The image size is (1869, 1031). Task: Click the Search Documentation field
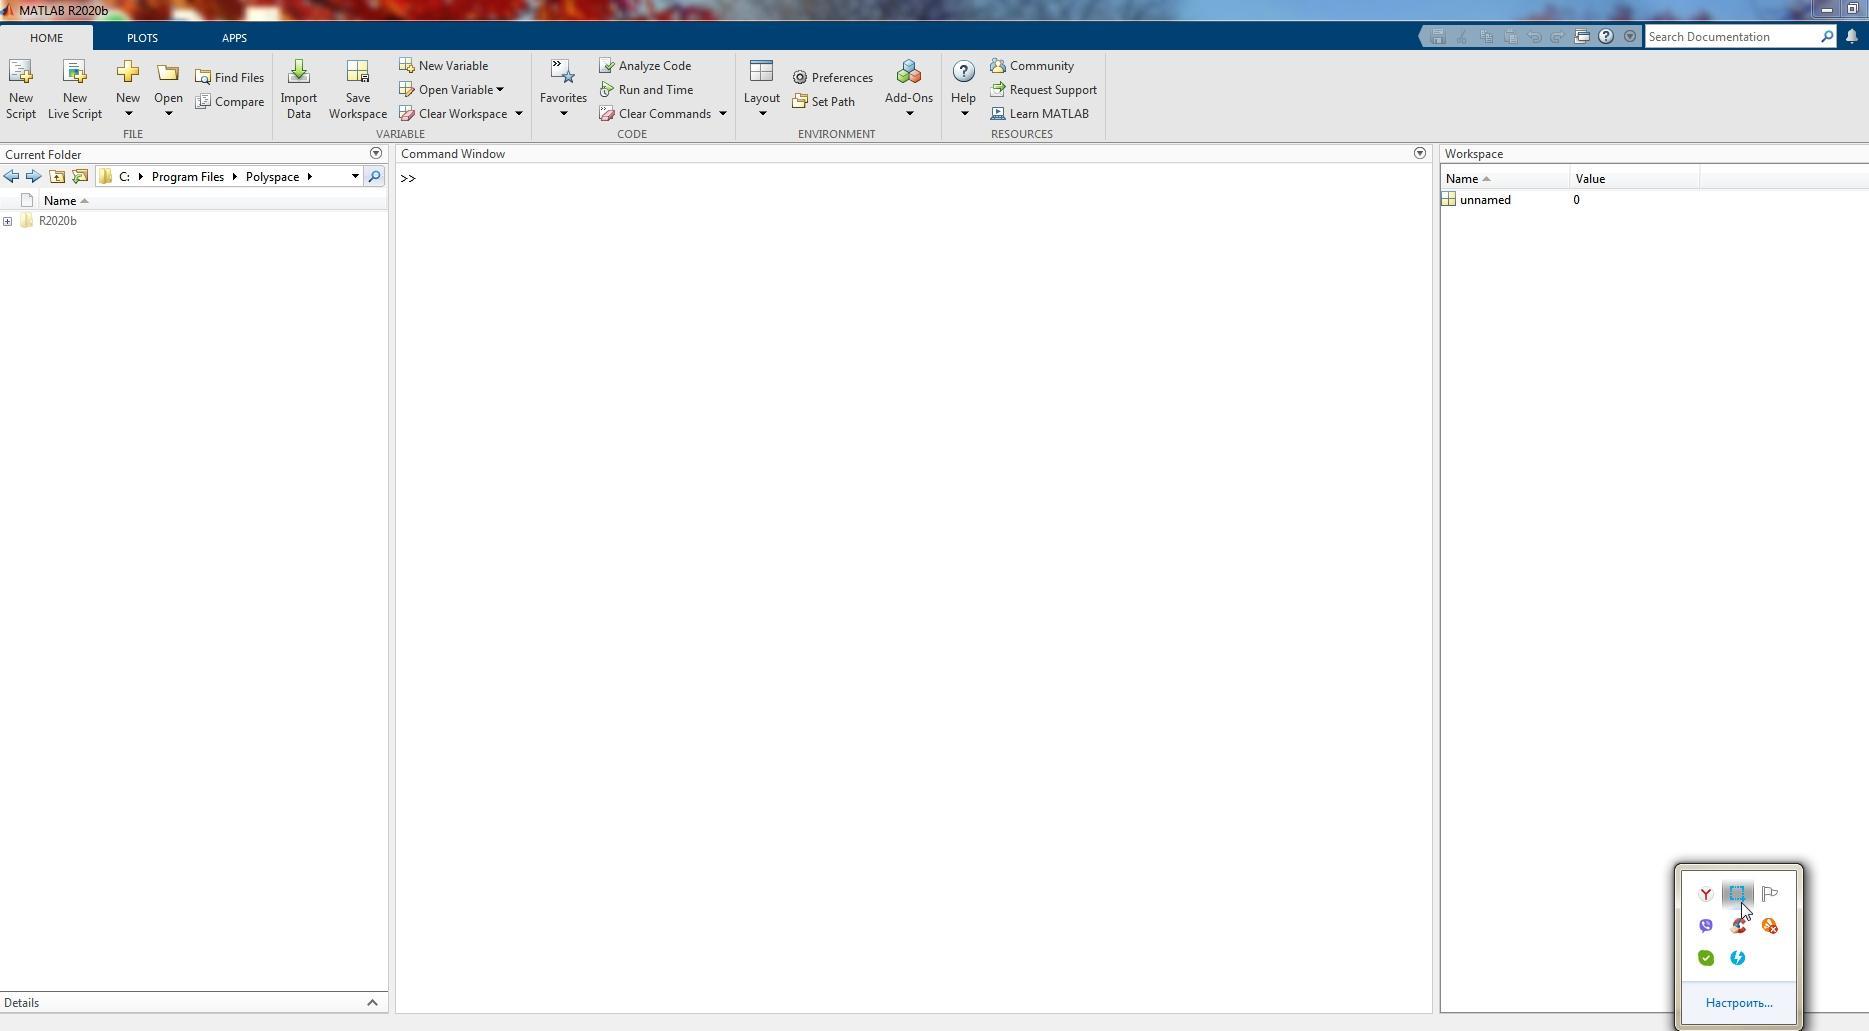[1731, 37]
